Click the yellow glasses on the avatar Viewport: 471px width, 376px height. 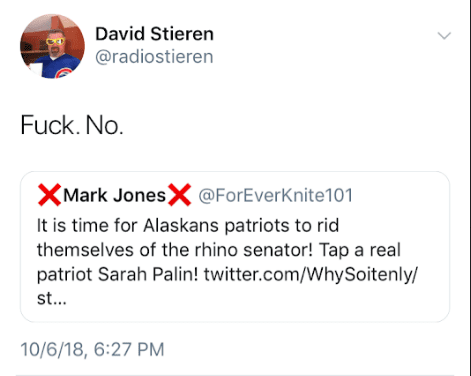click(x=55, y=41)
